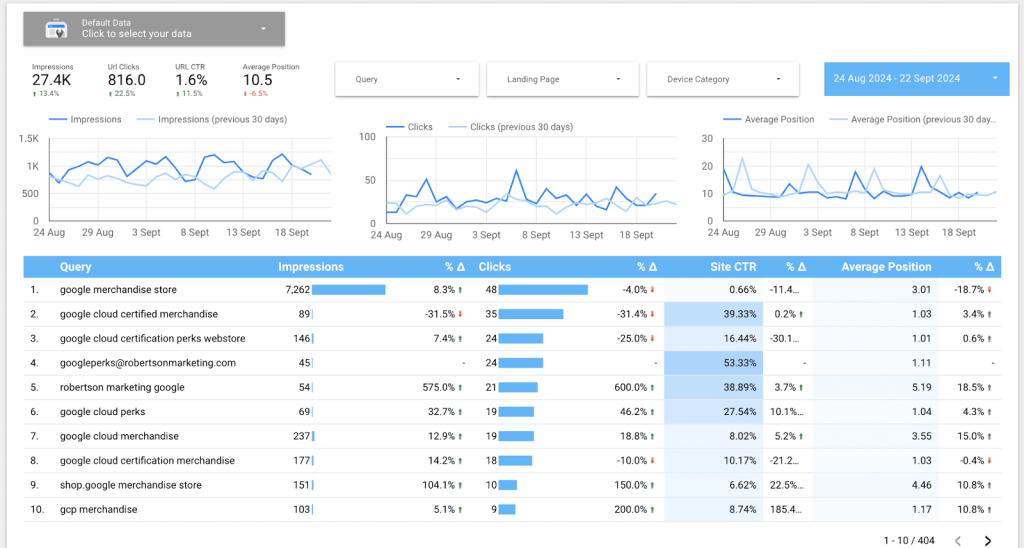Open the Default Data source selector
The height and width of the screenshot is (548, 1024).
154,29
